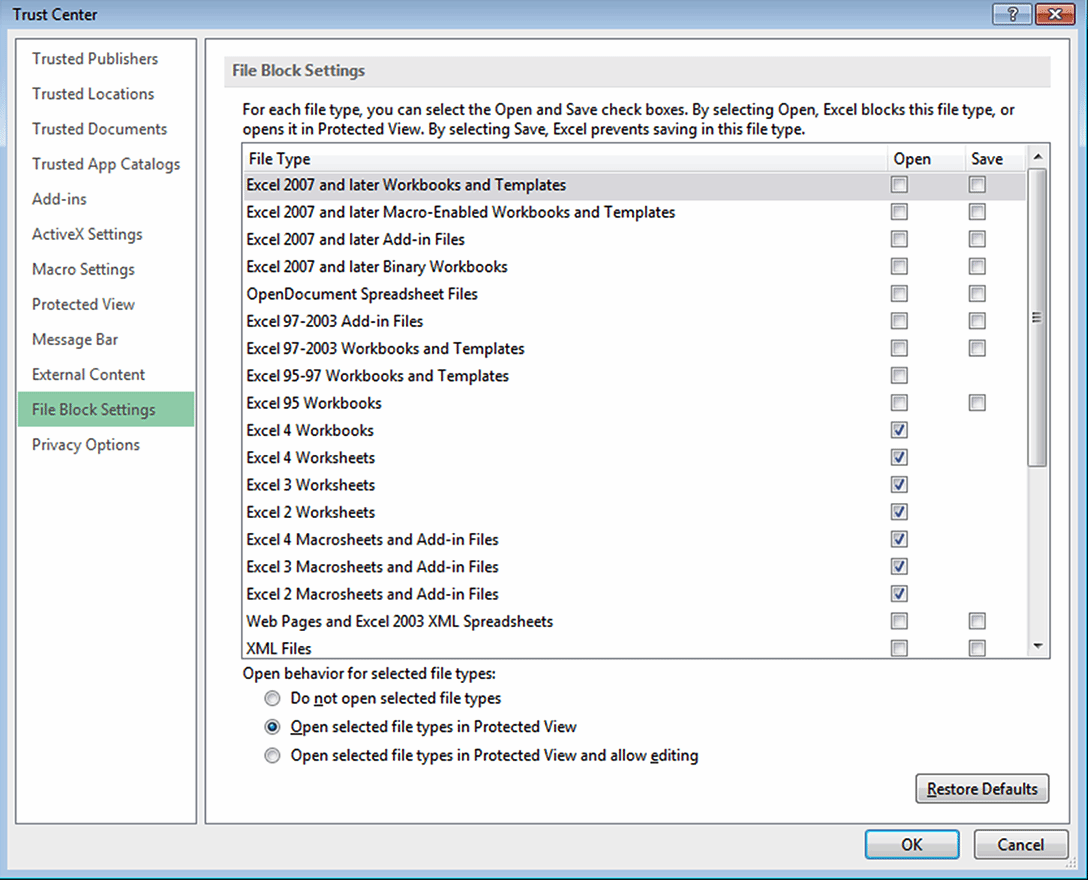This screenshot has width=1088, height=880.
Task: Go to Privacy Options in sidebar
Action: click(x=85, y=444)
